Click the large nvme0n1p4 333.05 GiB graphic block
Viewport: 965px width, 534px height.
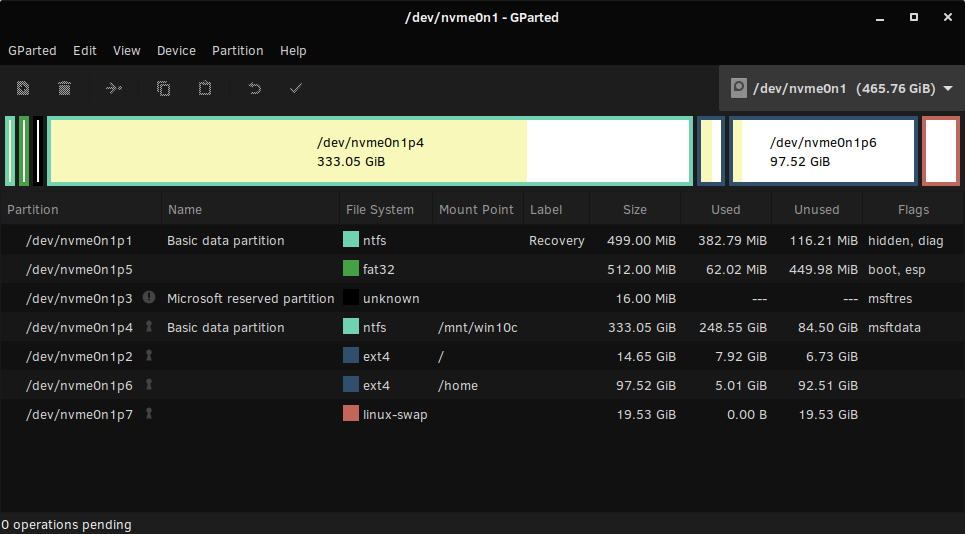[370, 151]
